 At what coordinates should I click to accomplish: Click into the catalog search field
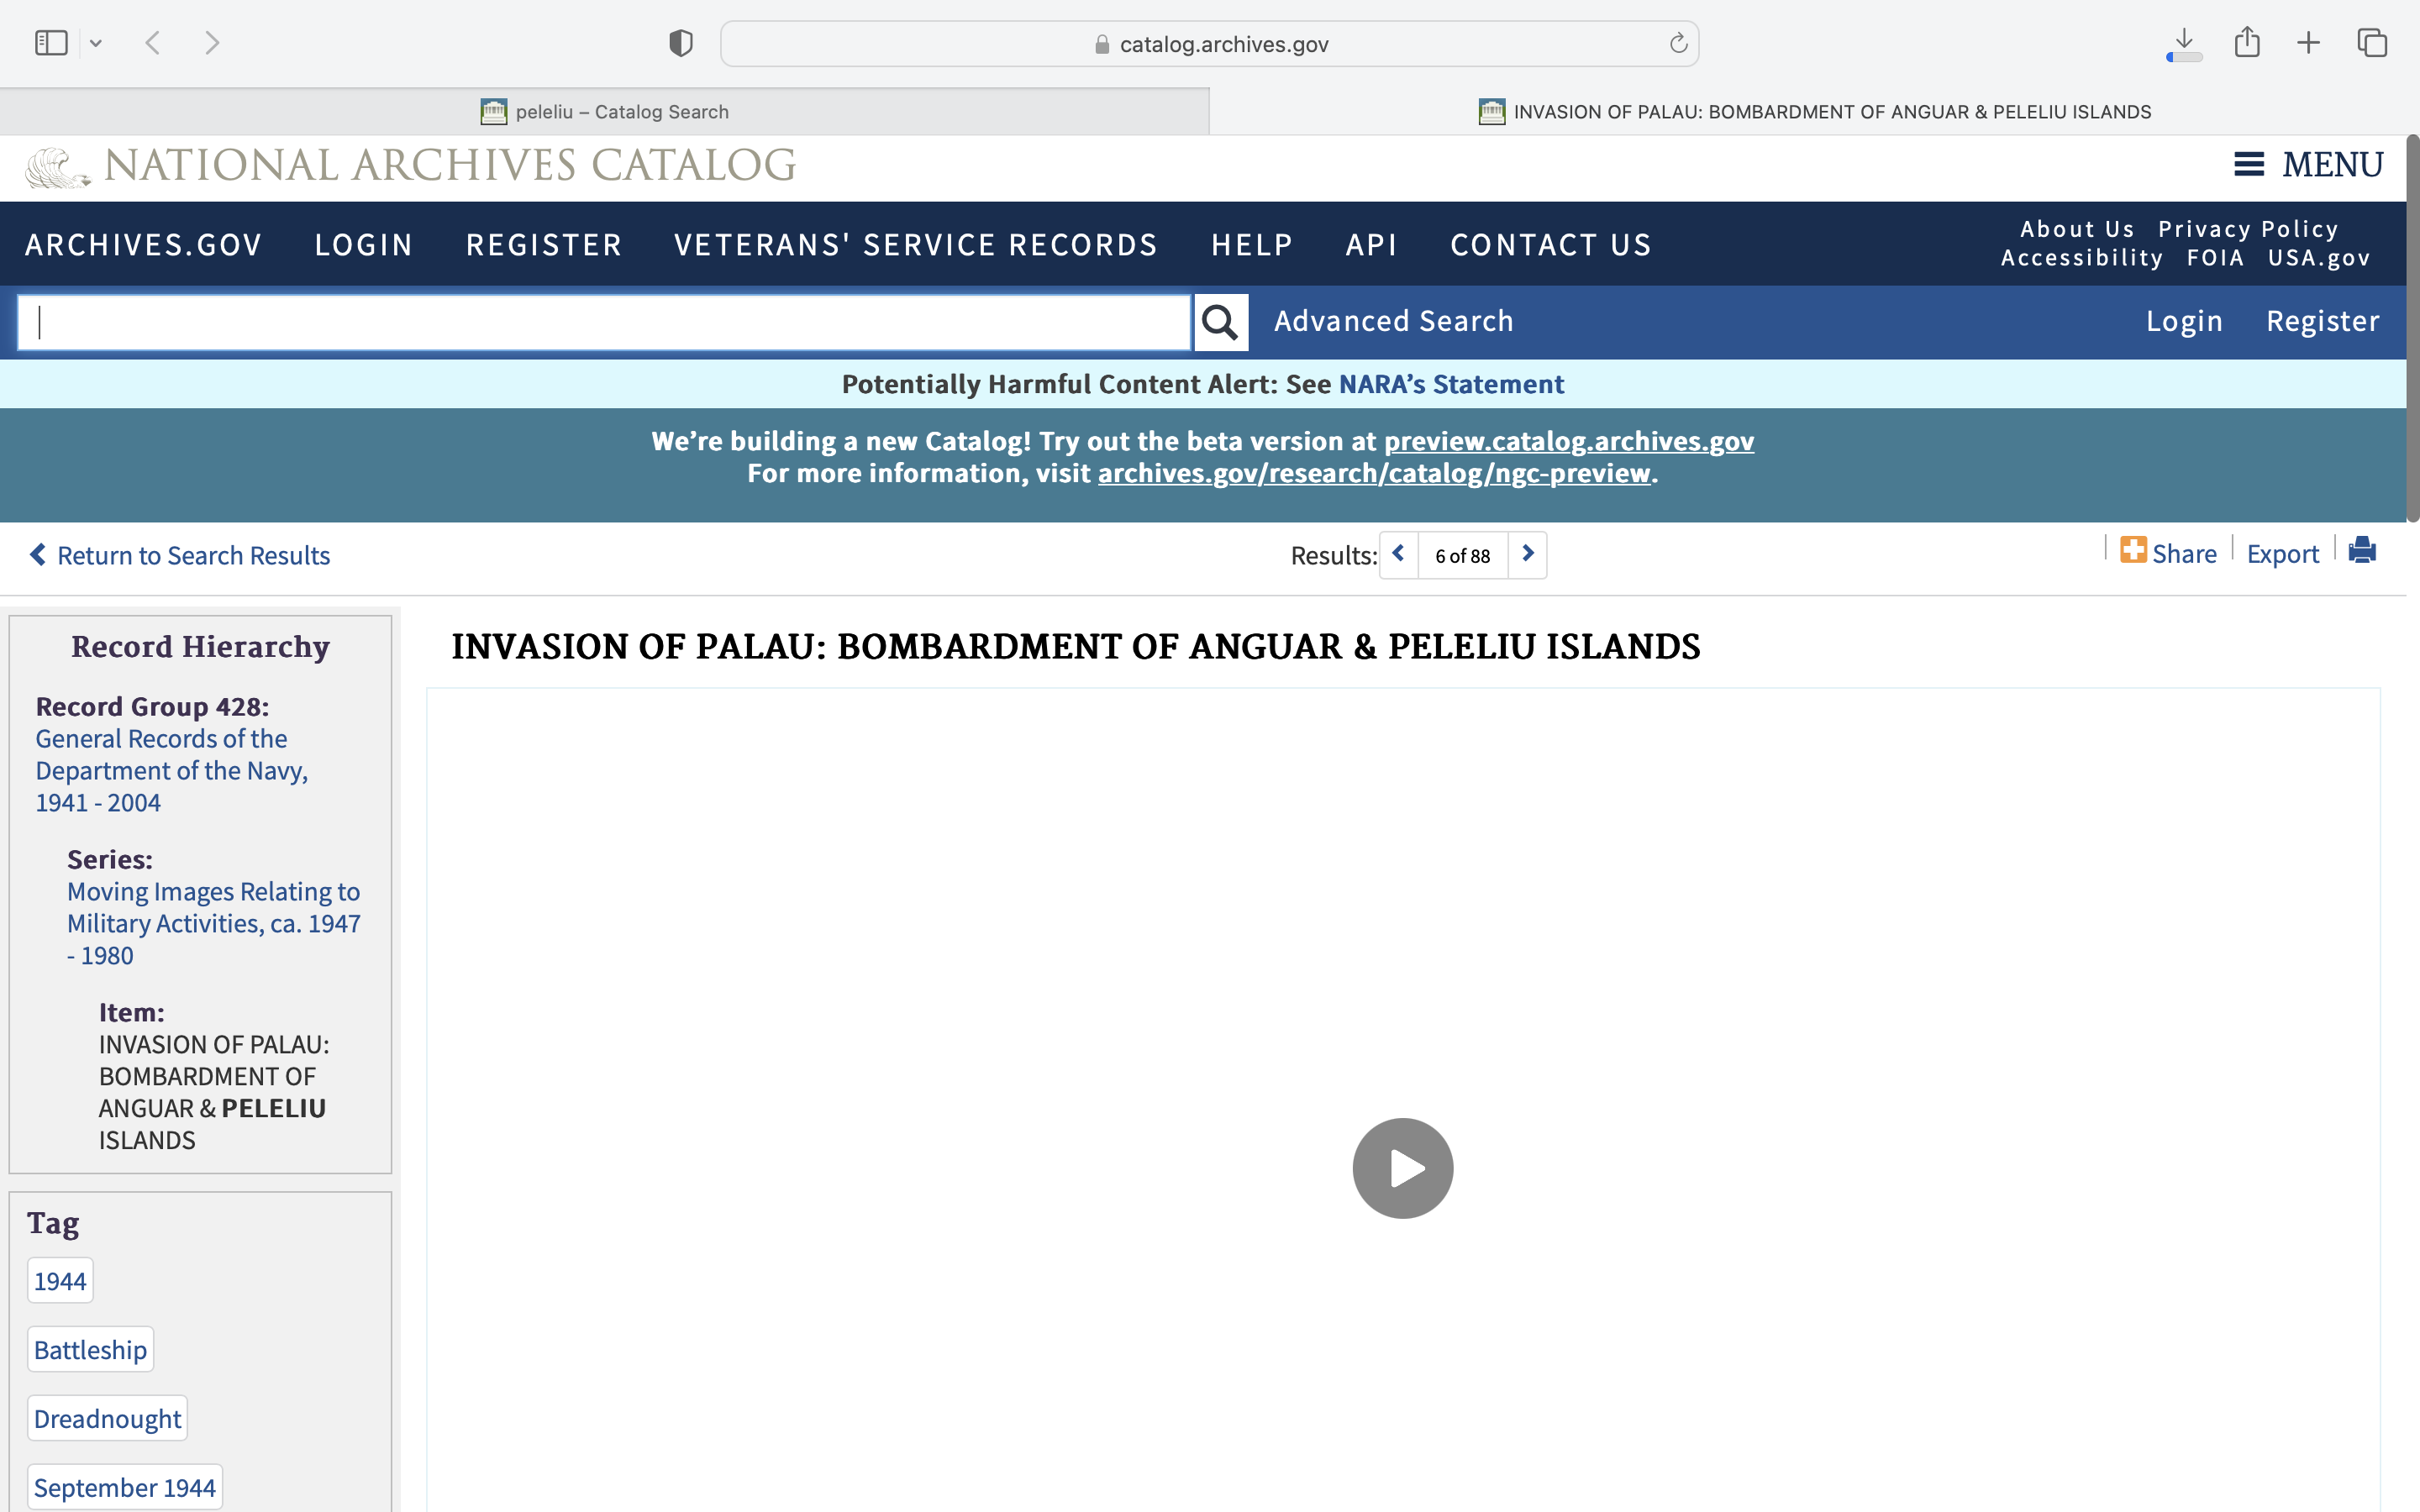[604, 322]
